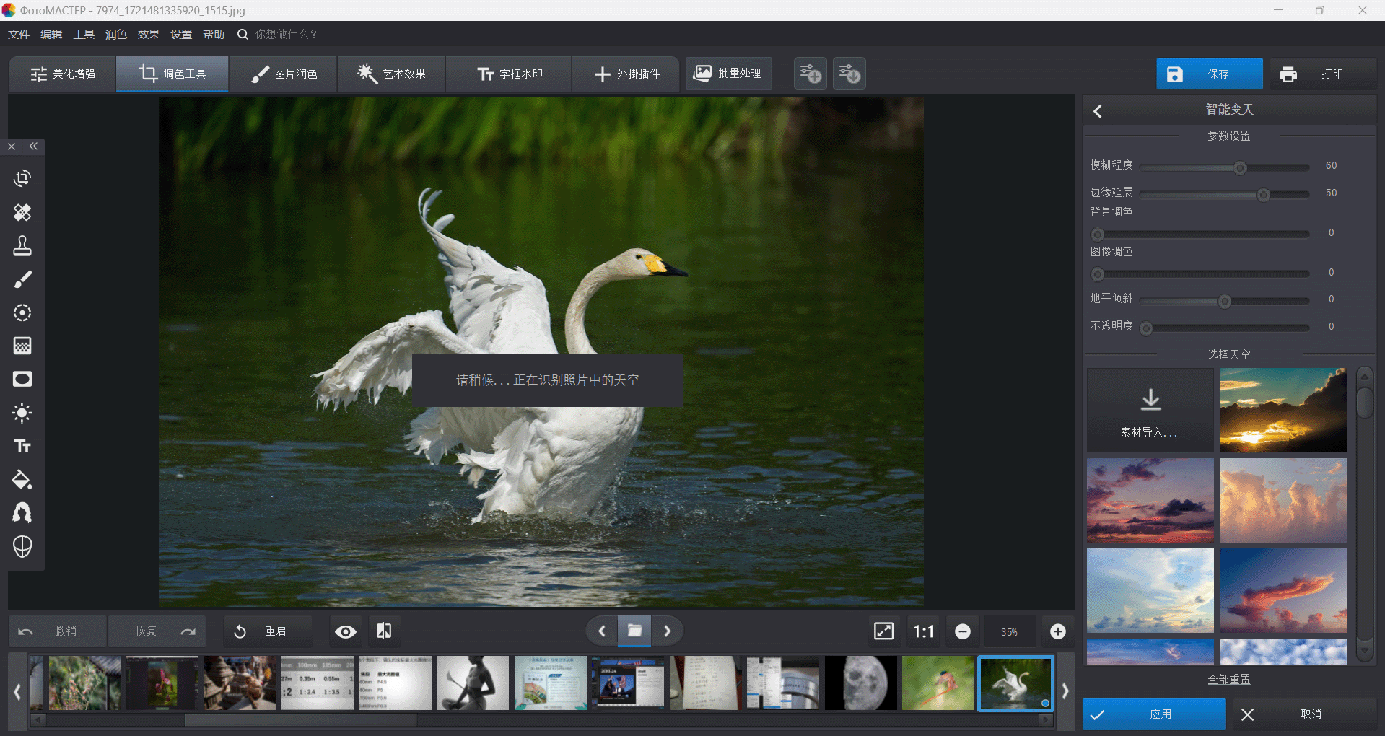Close the left tool palette with X
Screen dimensions: 1385x736
point(12,146)
